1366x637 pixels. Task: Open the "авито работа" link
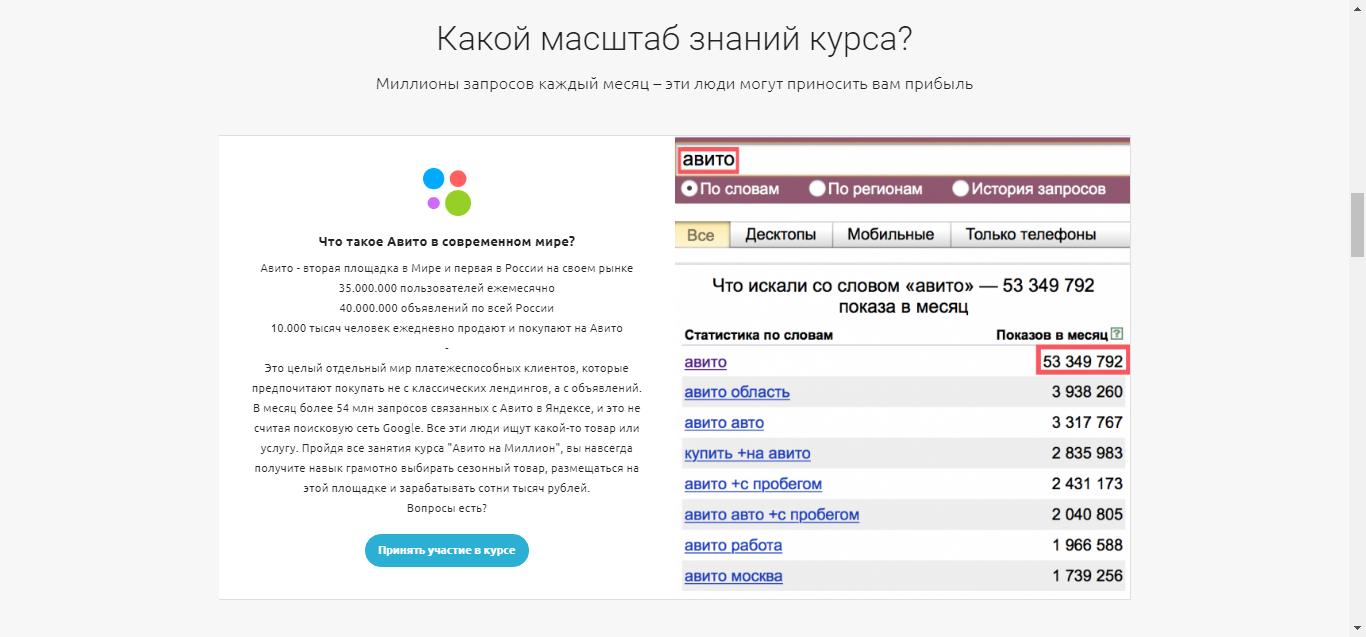point(733,545)
